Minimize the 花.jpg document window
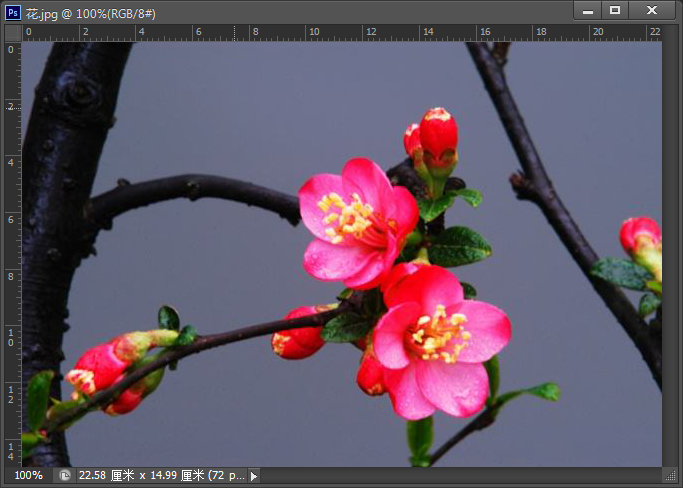Viewport: 683px width, 488px height. [x=588, y=11]
